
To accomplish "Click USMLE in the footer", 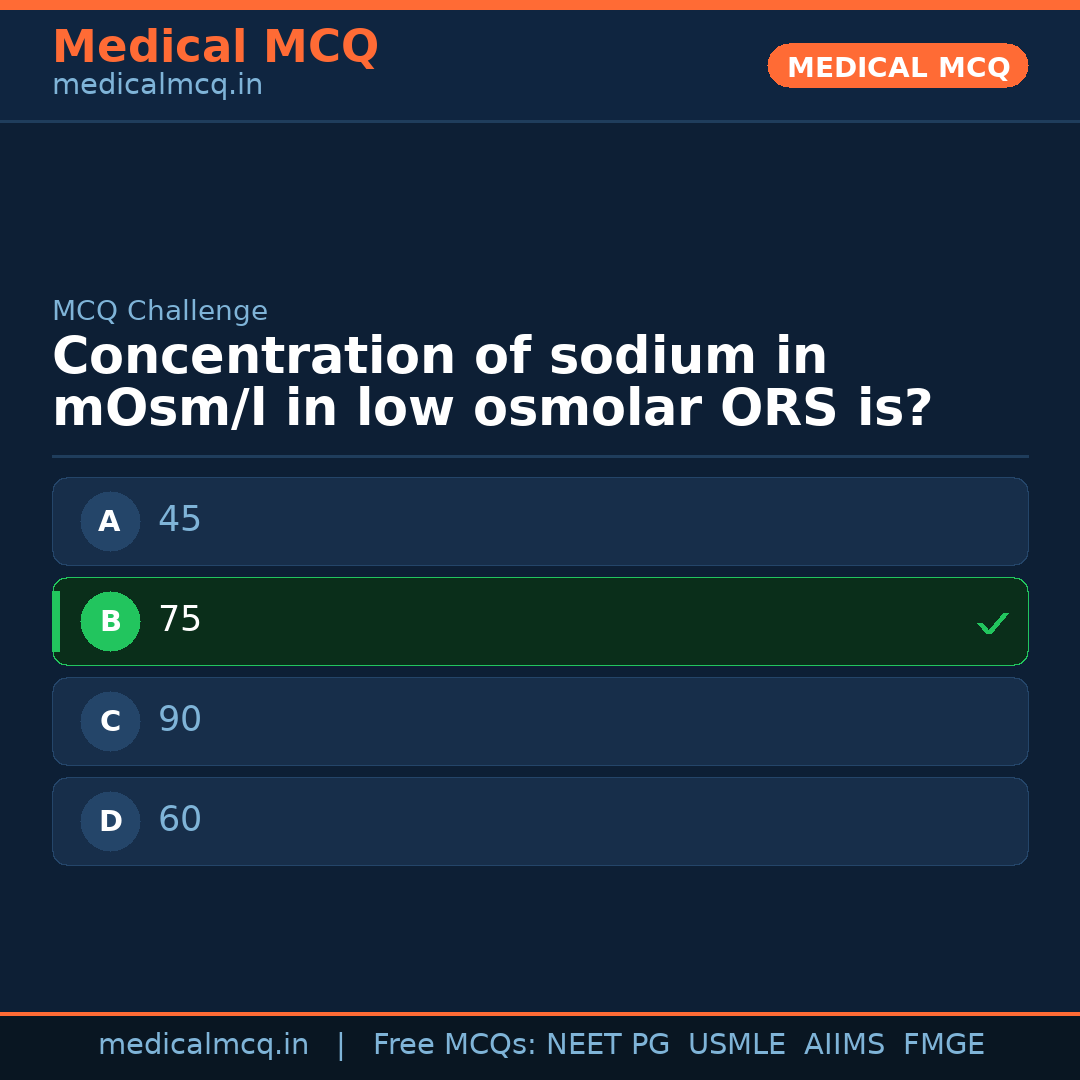I will (737, 1043).
